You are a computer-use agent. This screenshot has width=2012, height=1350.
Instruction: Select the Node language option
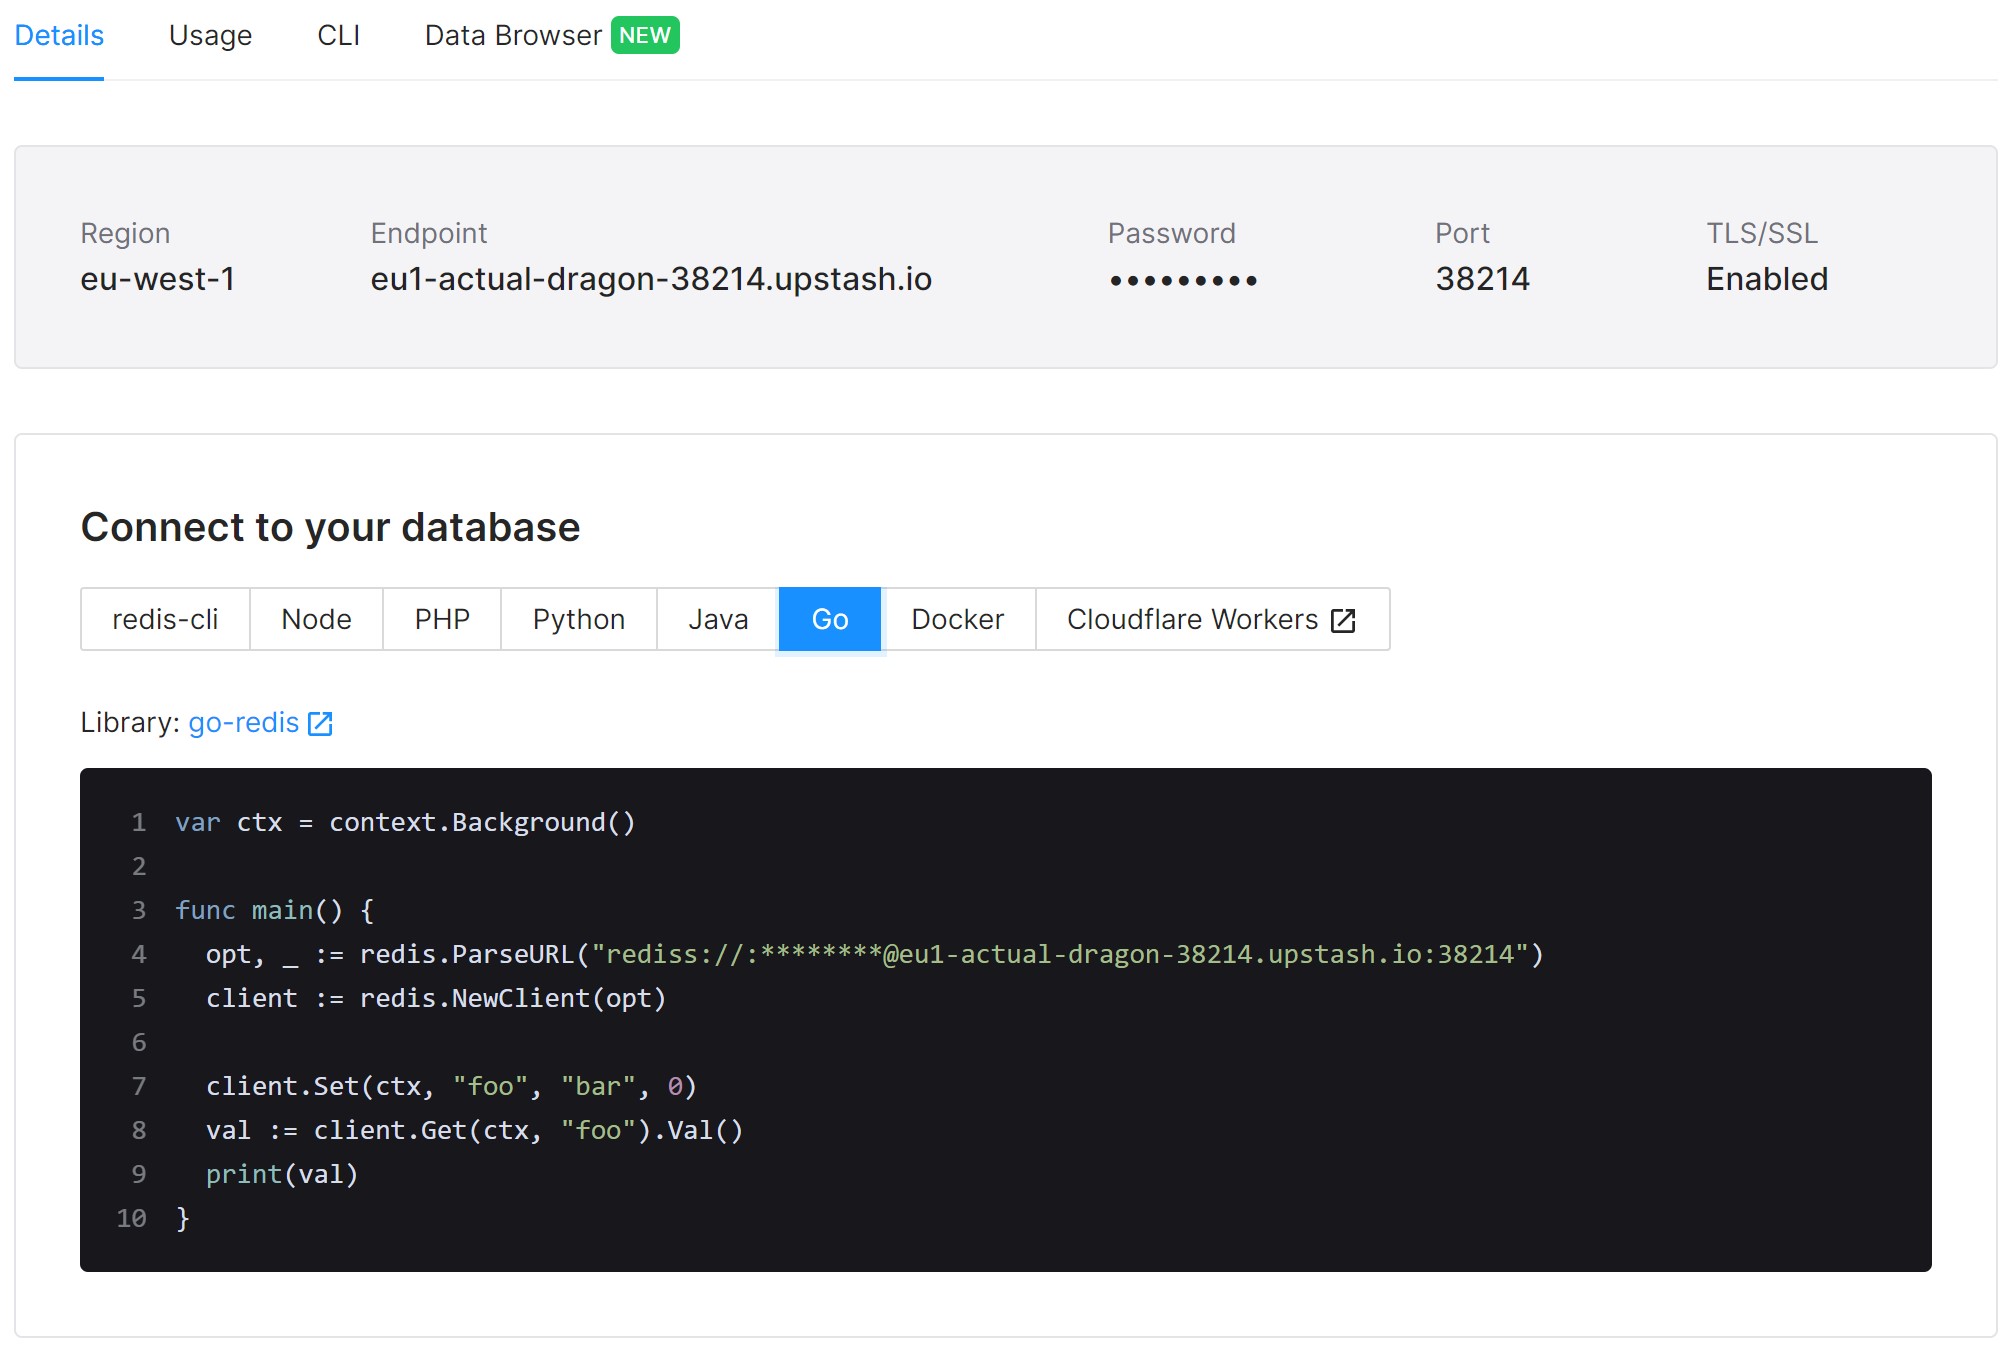click(x=316, y=619)
